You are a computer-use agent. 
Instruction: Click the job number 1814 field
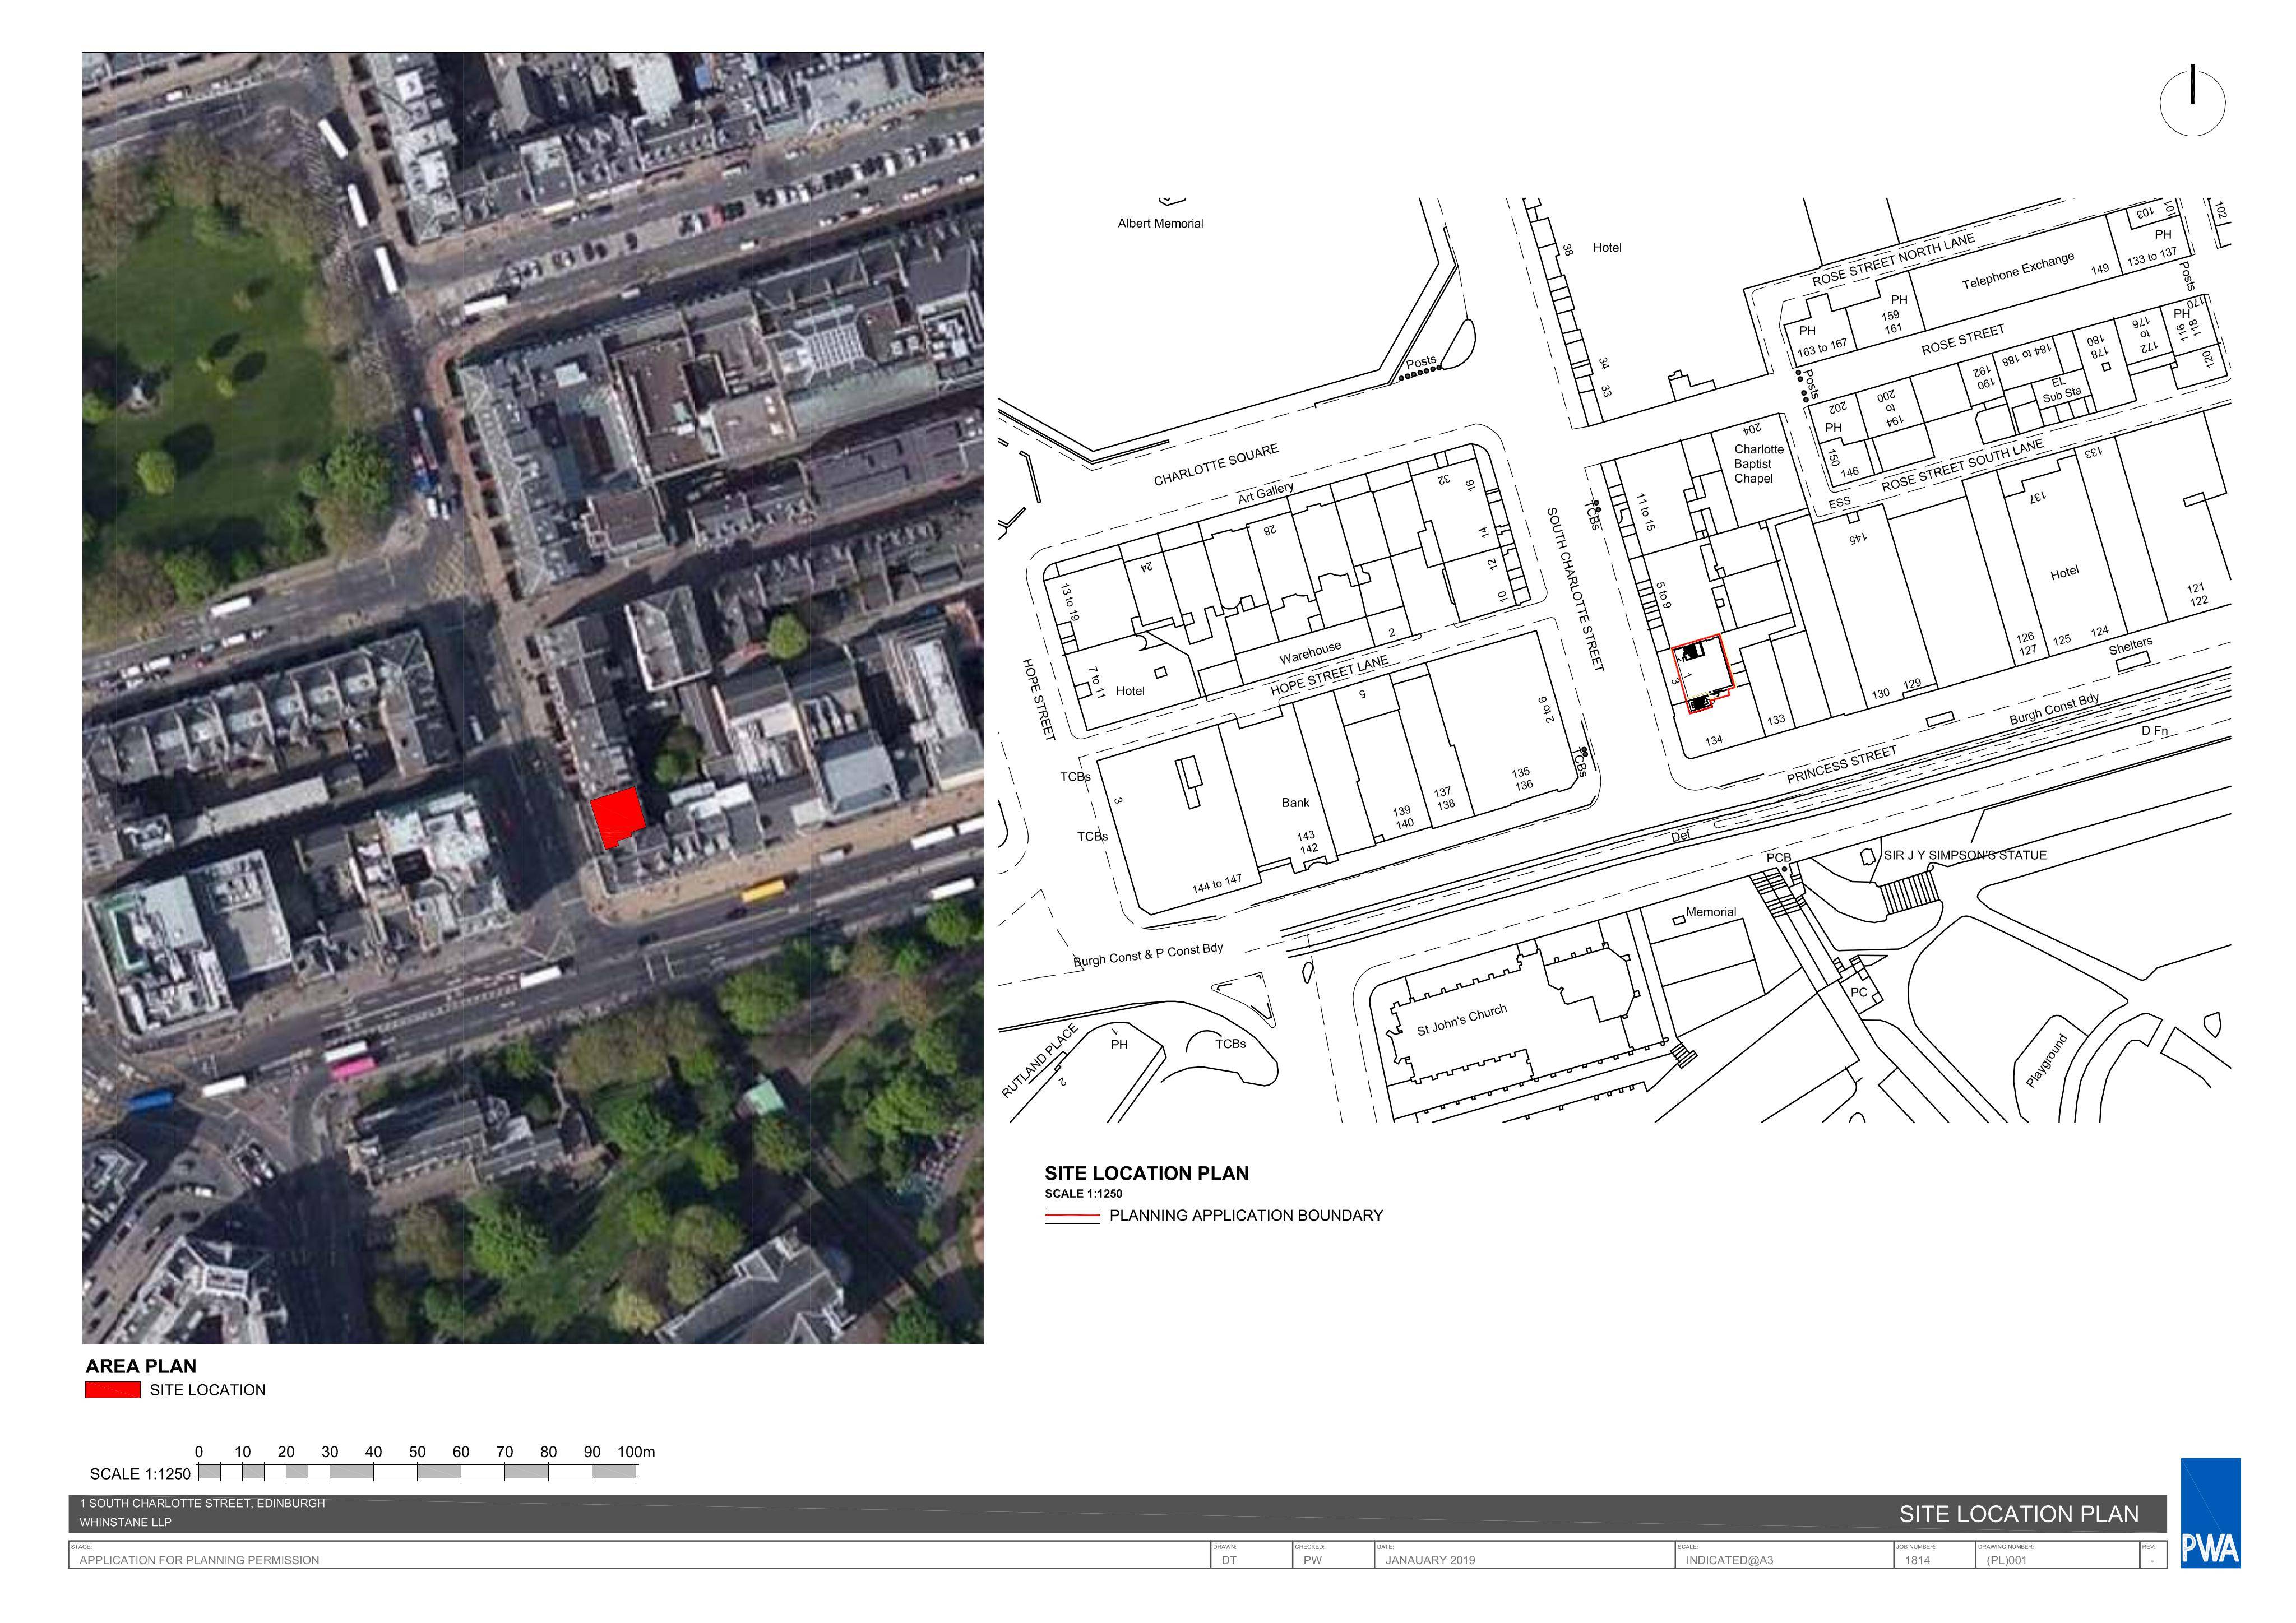click(x=1917, y=1560)
